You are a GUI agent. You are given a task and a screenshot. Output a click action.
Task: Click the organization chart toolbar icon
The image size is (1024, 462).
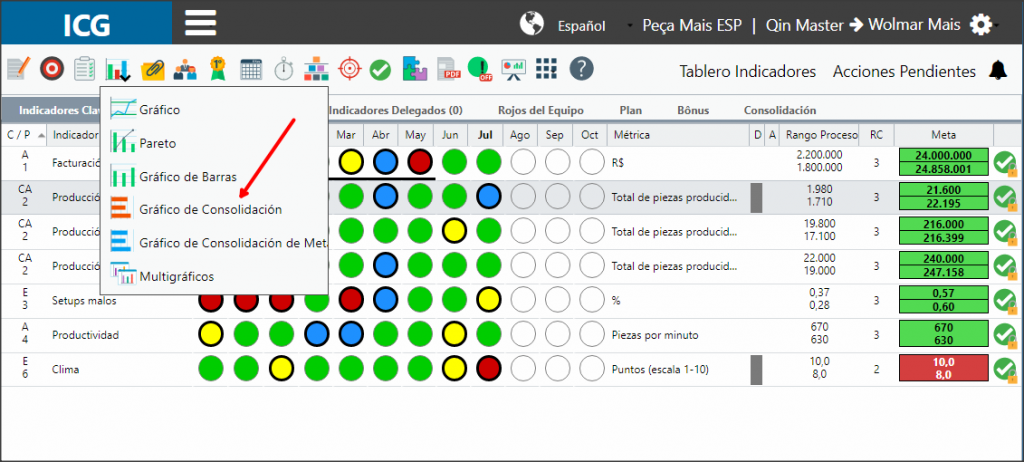coord(316,68)
